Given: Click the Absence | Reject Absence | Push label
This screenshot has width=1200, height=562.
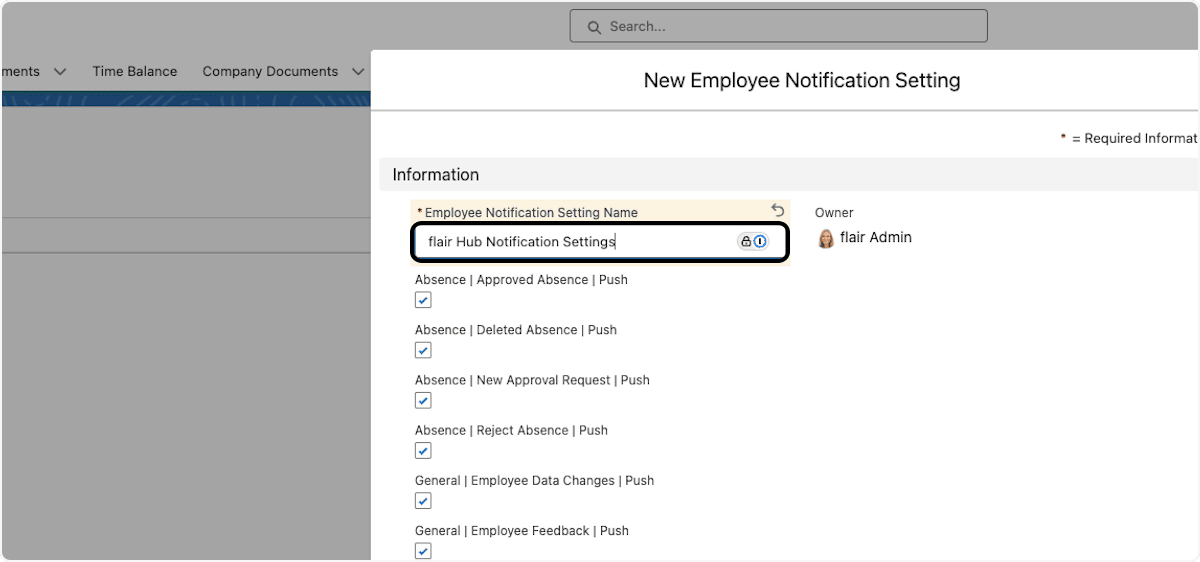Looking at the screenshot, I should point(511,430).
